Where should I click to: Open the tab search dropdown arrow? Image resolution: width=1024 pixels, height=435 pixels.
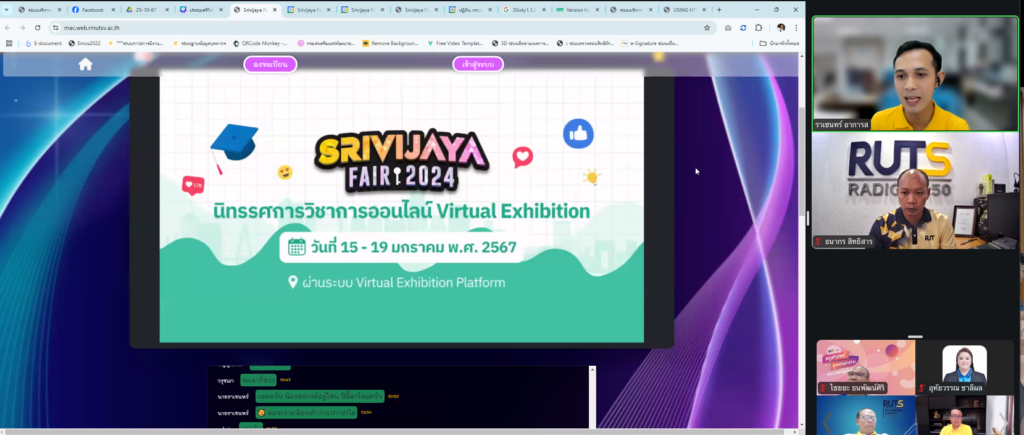point(7,10)
